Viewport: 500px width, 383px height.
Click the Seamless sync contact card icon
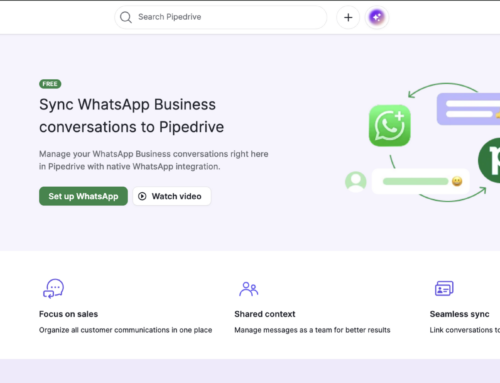[444, 288]
